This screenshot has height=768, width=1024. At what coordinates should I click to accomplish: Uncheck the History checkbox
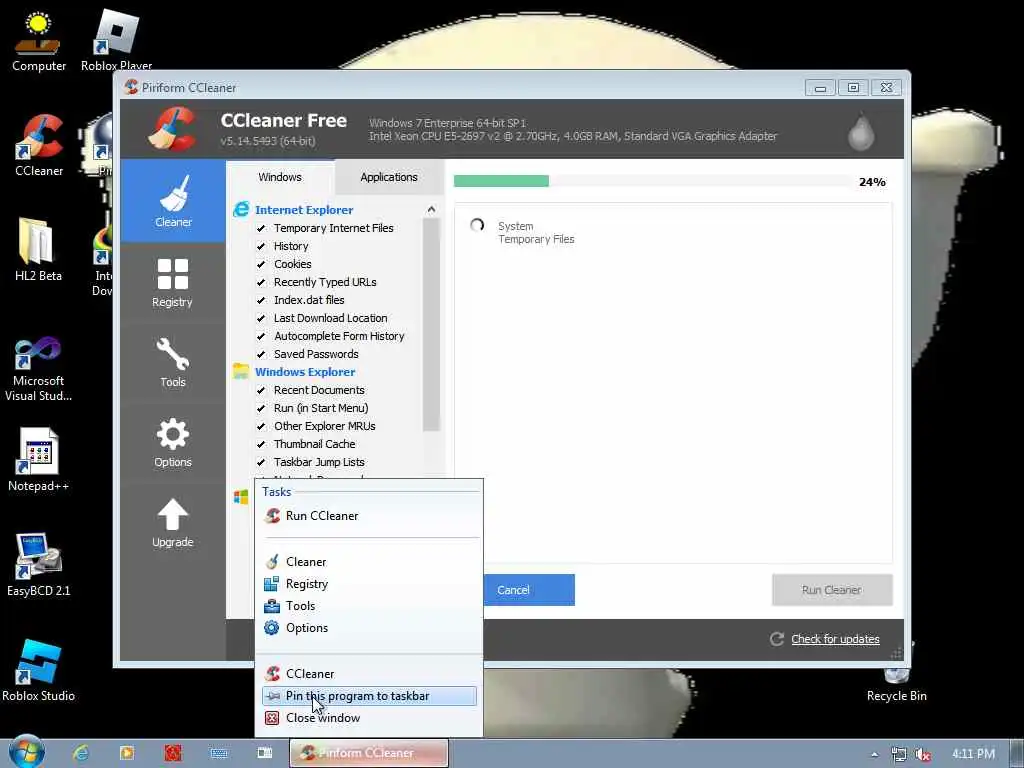pyautogui.click(x=261, y=246)
